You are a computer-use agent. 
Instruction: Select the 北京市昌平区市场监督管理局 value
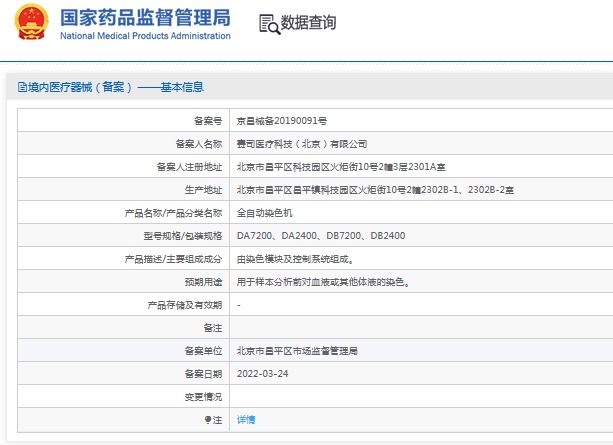coord(297,351)
